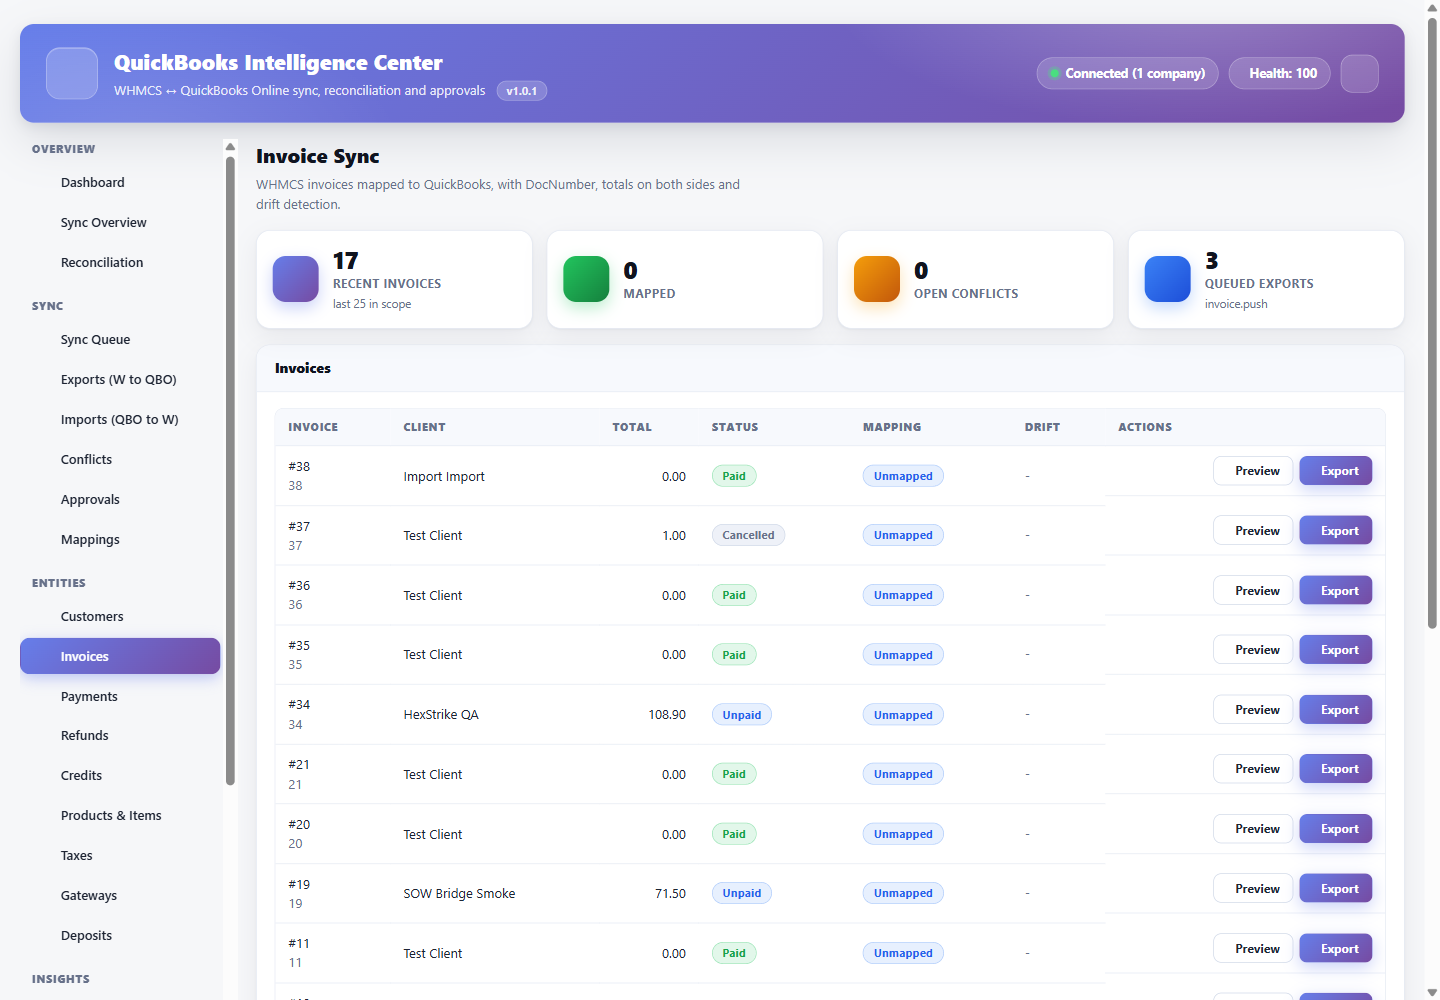
Task: Open Imports (QBO to W) page
Action: click(x=120, y=420)
